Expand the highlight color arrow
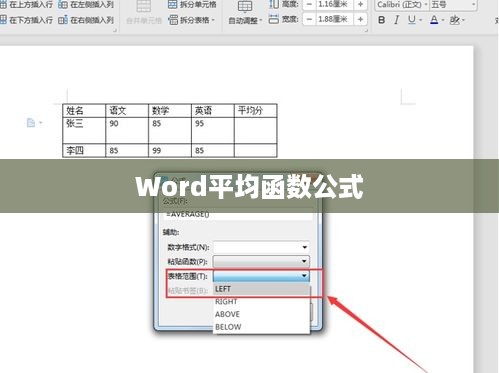This screenshot has height=373, width=499. tap(463, 20)
